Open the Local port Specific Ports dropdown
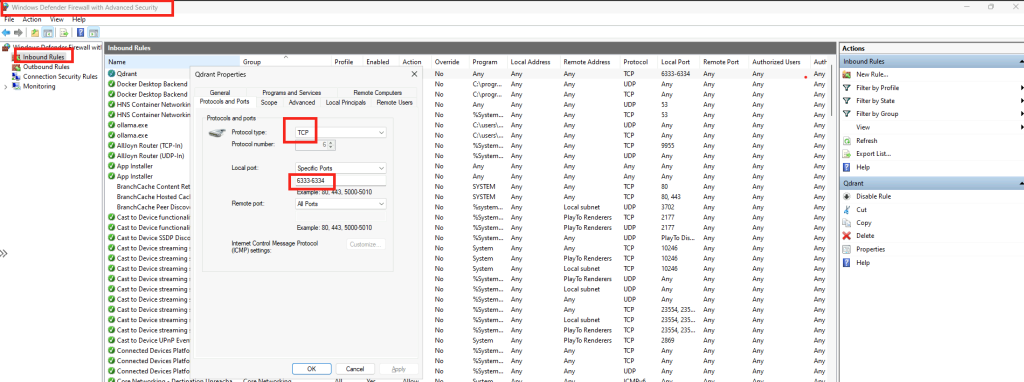This screenshot has width=1024, height=382. tap(381, 168)
